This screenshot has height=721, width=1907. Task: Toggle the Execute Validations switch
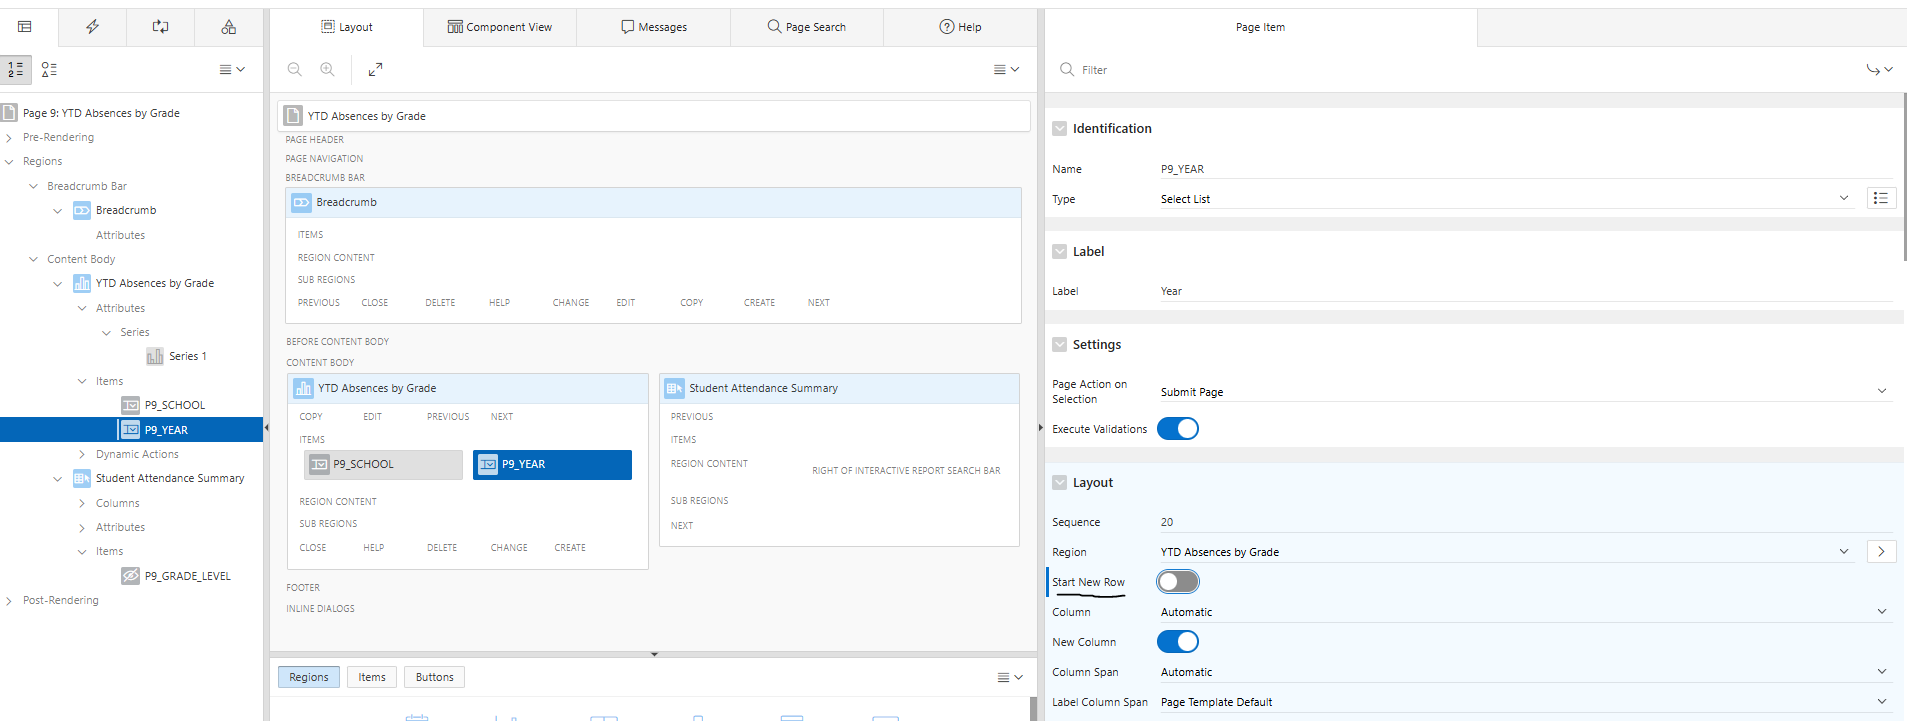[1177, 428]
